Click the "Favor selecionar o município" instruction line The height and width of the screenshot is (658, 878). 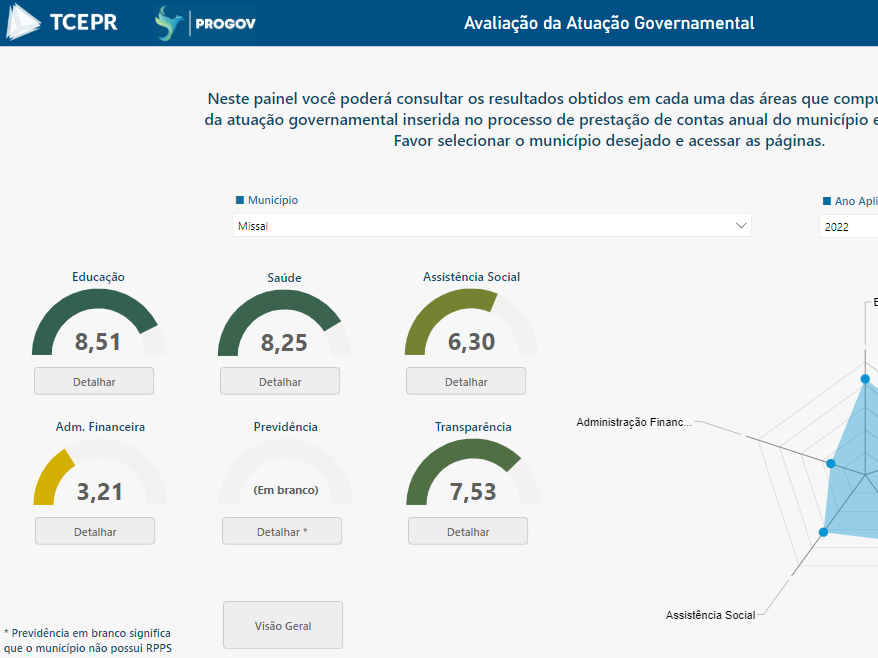[x=609, y=141]
